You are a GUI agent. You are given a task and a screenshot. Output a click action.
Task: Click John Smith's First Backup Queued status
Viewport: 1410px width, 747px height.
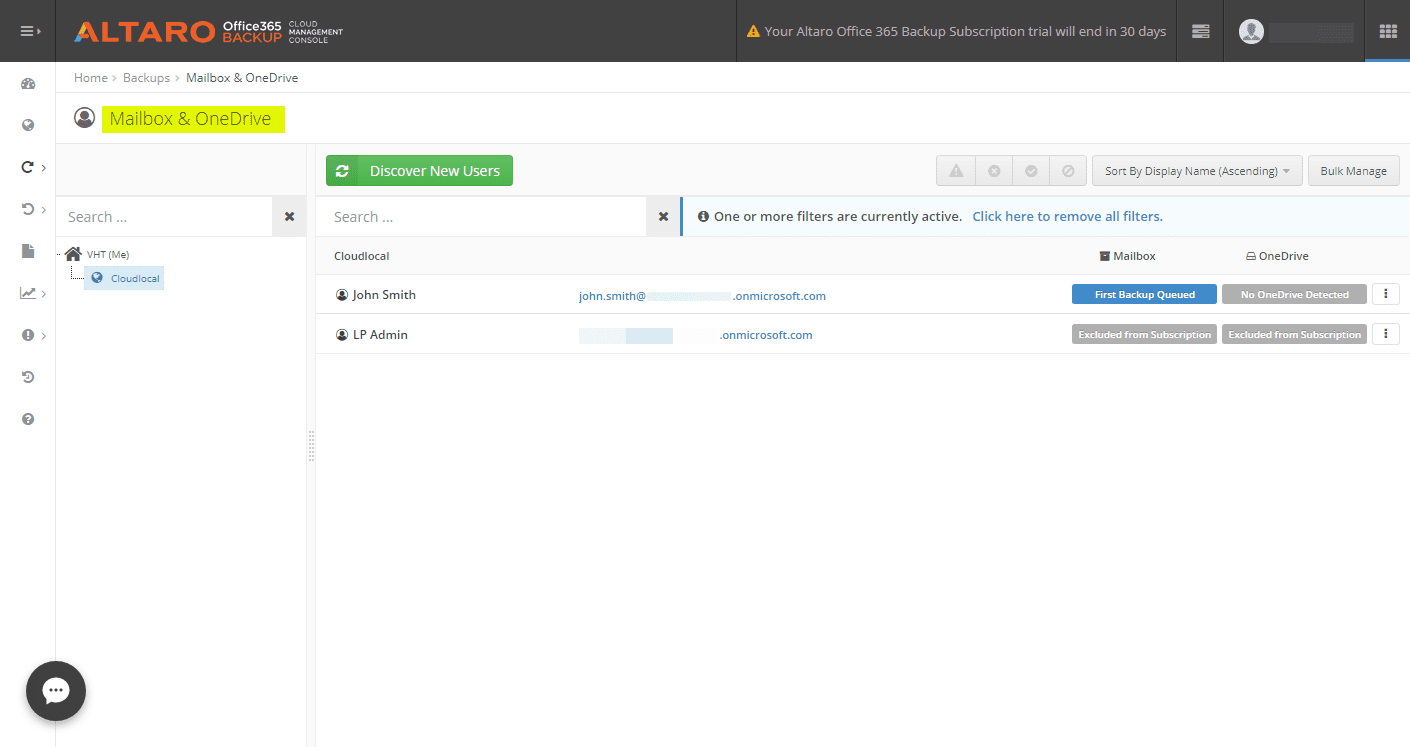click(x=1144, y=294)
